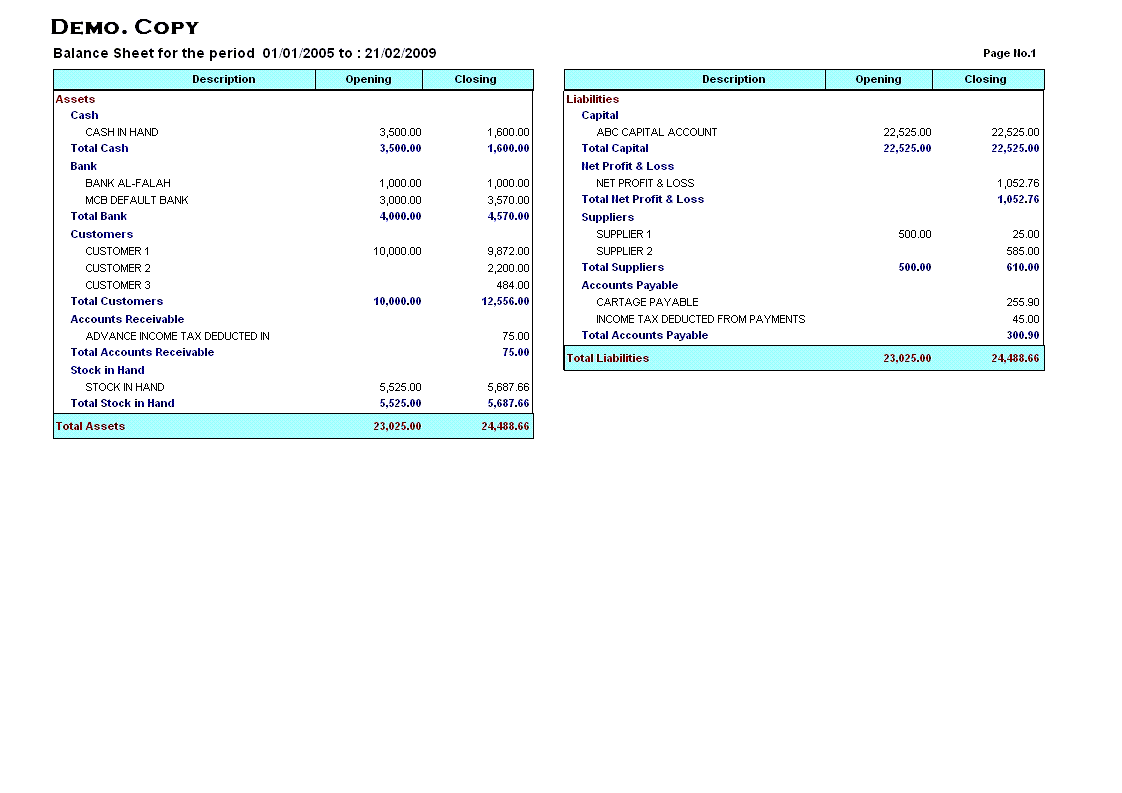Screen dimensions: 1122x793
Task: Click Total Liabilities opening value 23,025.00
Action: (907, 358)
